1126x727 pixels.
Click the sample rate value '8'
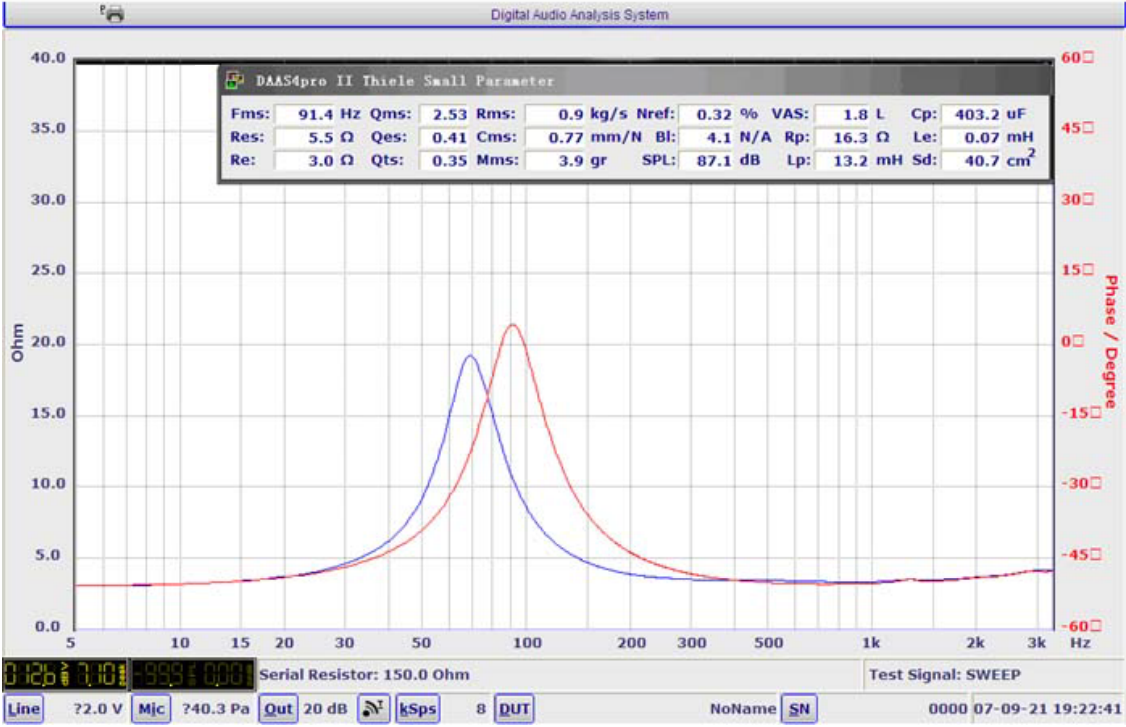pyautogui.click(x=480, y=709)
